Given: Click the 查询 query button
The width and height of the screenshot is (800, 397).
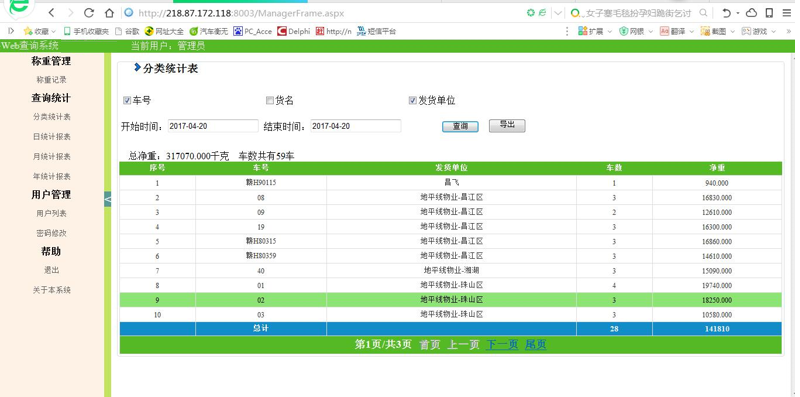Looking at the screenshot, I should [460, 126].
